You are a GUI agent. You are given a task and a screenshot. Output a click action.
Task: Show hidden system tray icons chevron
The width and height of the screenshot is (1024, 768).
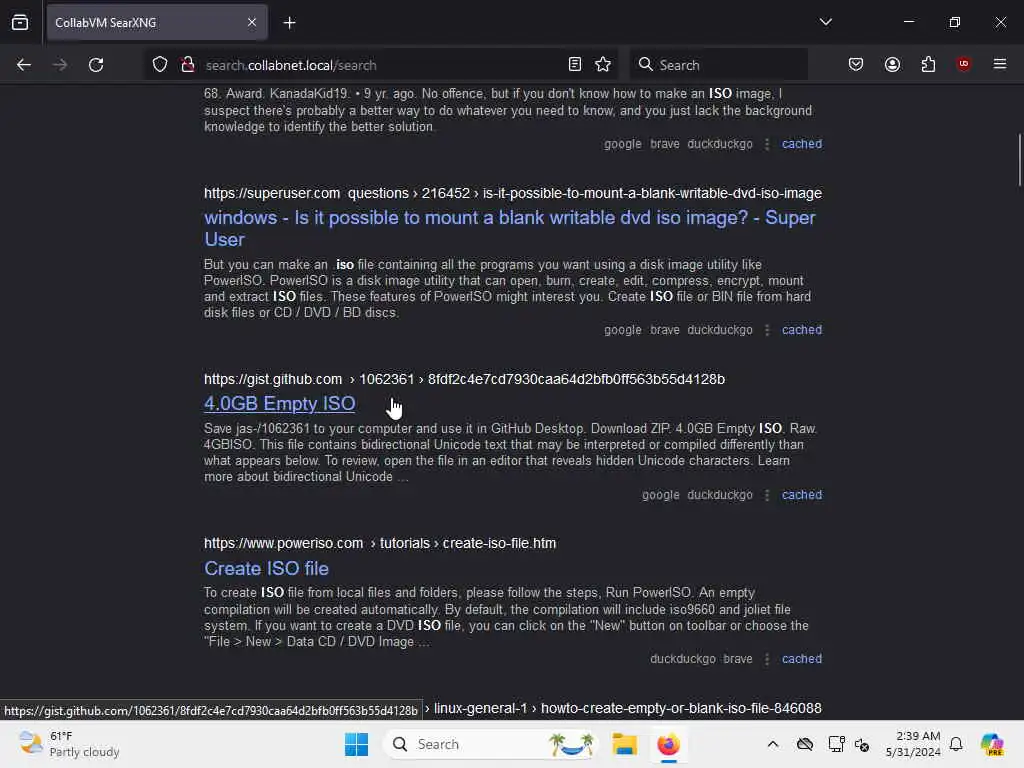(x=773, y=744)
